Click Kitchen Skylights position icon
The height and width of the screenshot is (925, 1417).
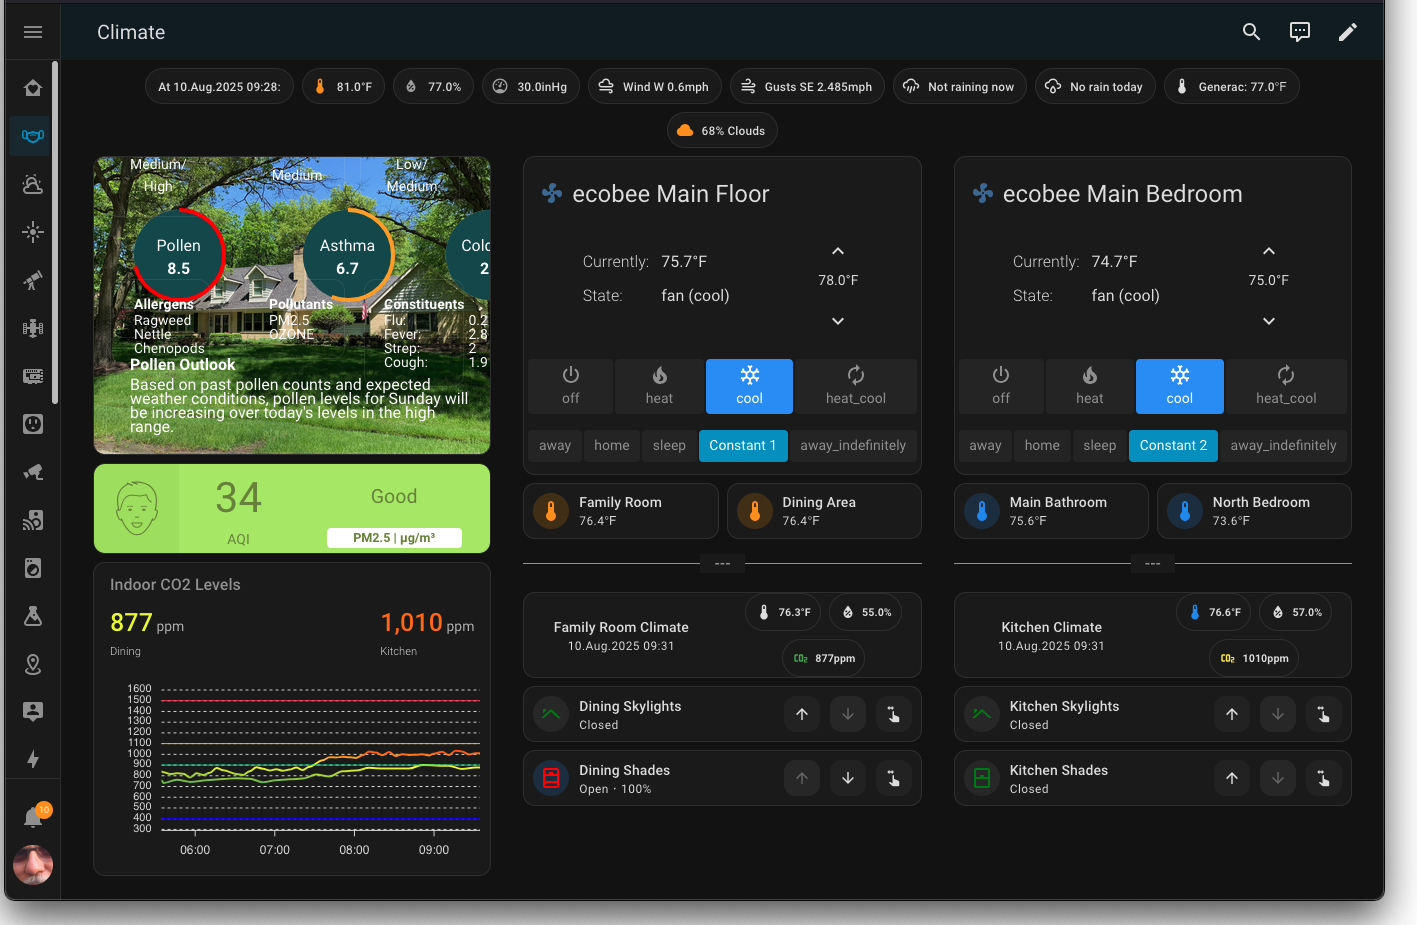(1324, 714)
